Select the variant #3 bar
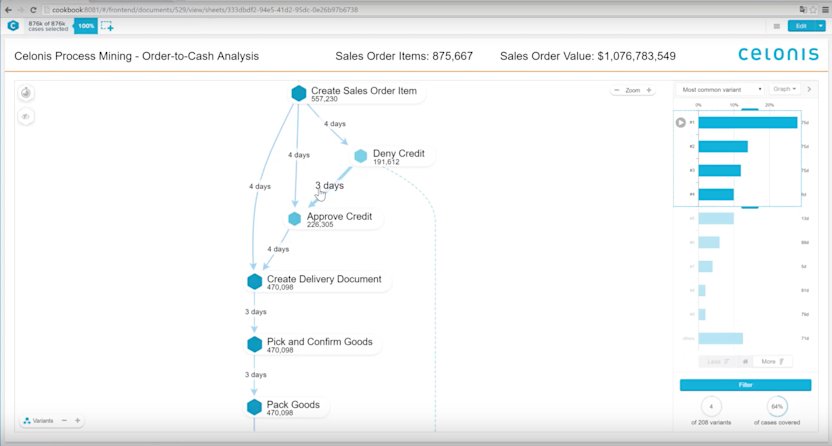Viewport: 832px width, 446px height. tap(720, 170)
